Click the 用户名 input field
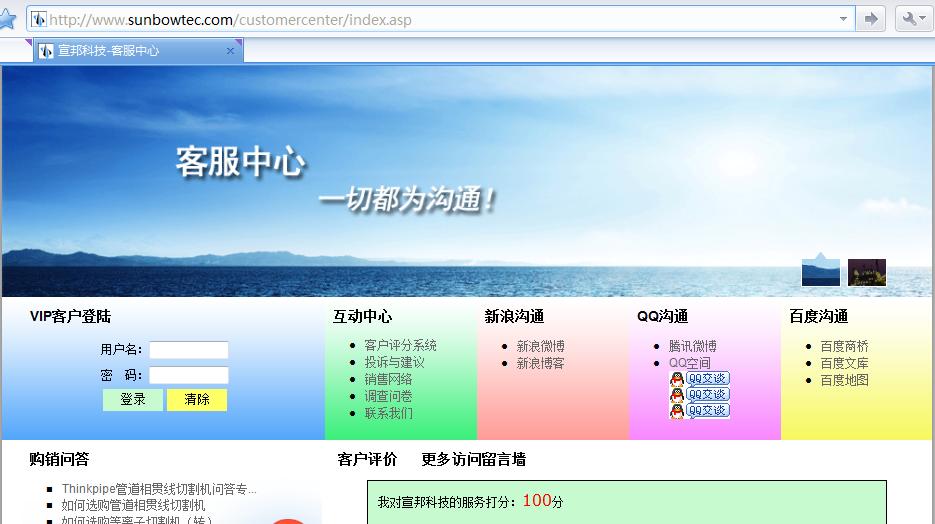The width and height of the screenshot is (935, 524). click(x=189, y=350)
